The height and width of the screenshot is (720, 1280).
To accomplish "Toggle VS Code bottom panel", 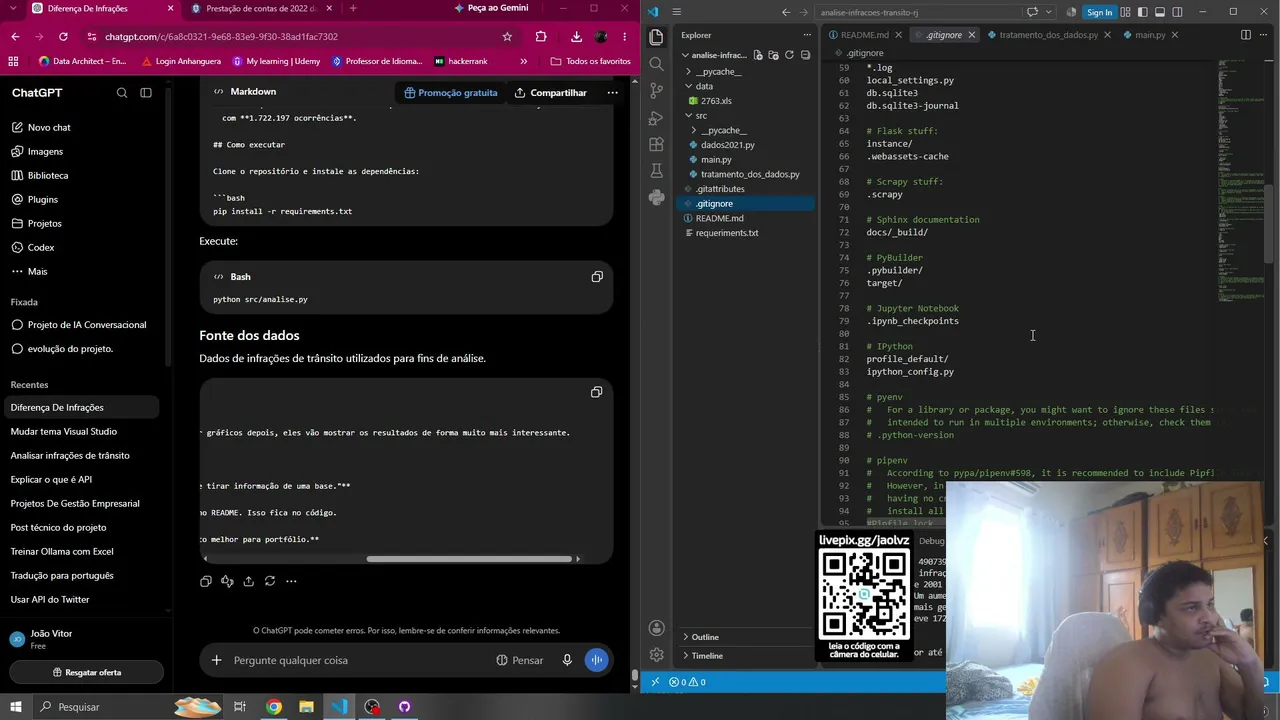I will [x=1159, y=12].
